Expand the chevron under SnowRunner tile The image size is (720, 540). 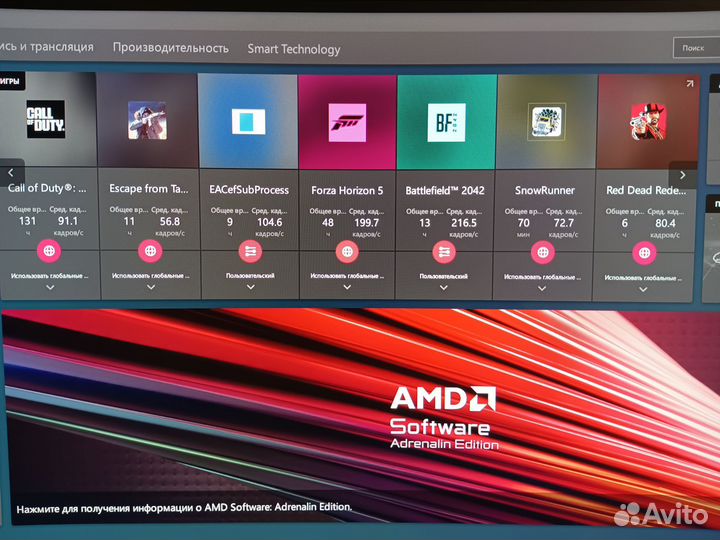pyautogui.click(x=542, y=288)
